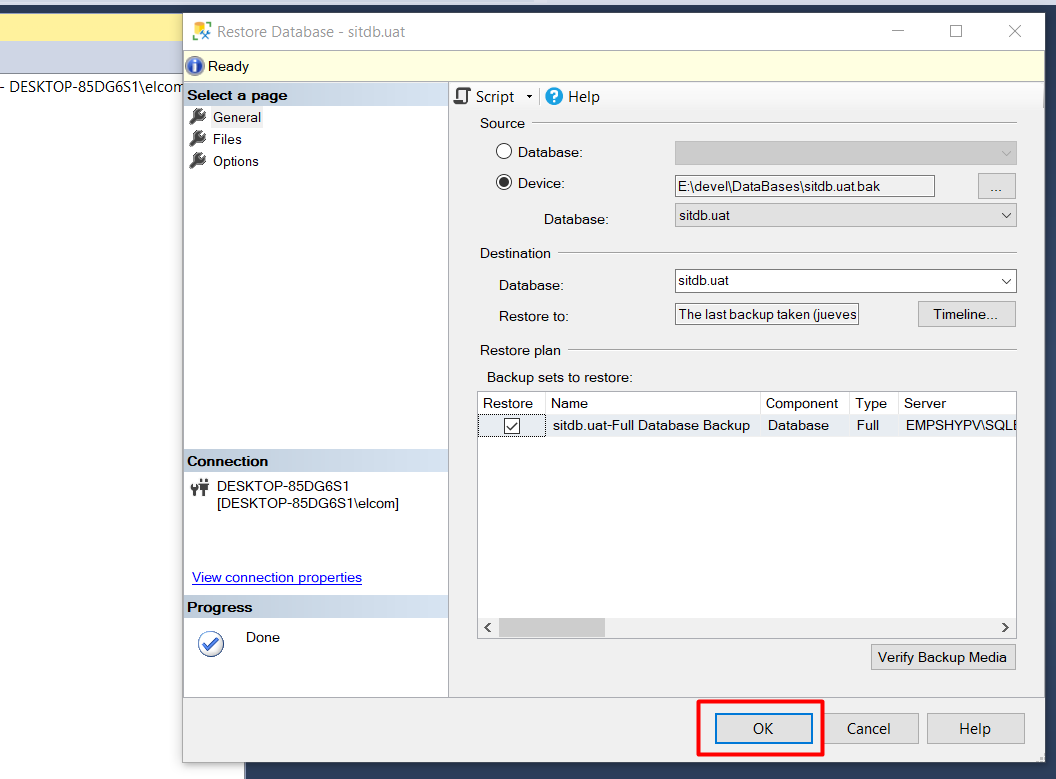
Task: Click the scroll right arrow in backup sets
Action: 1005,627
